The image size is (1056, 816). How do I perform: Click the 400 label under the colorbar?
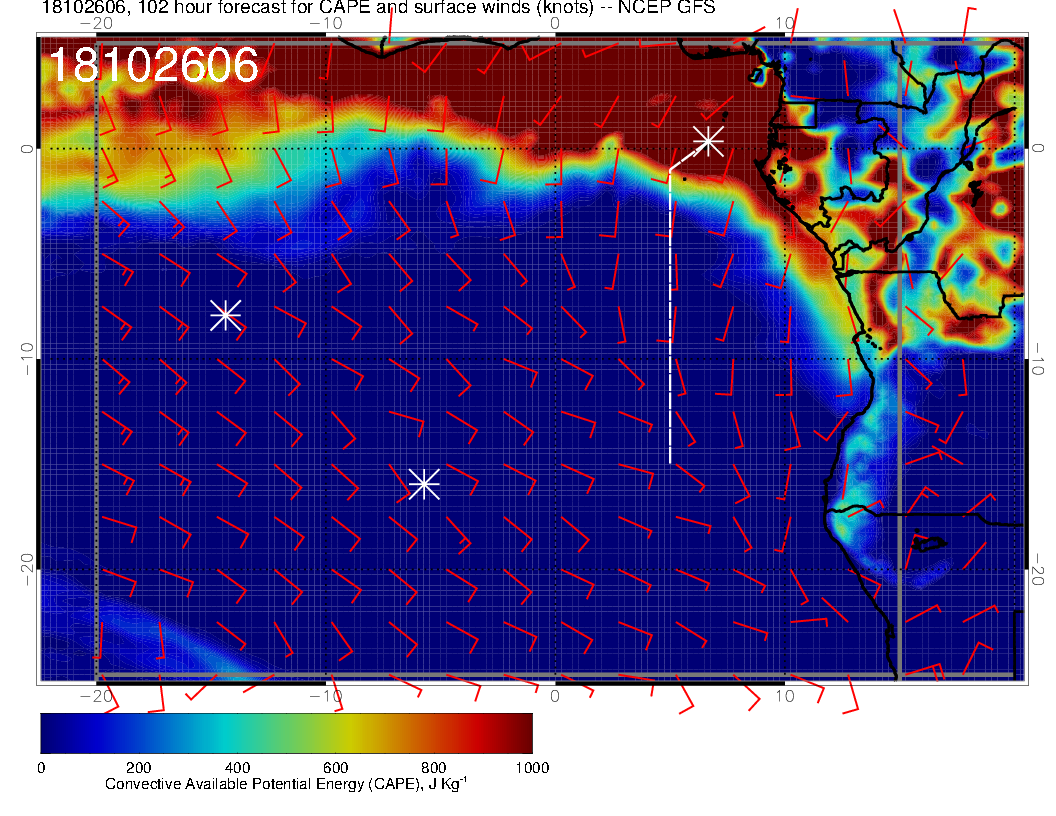[237, 768]
